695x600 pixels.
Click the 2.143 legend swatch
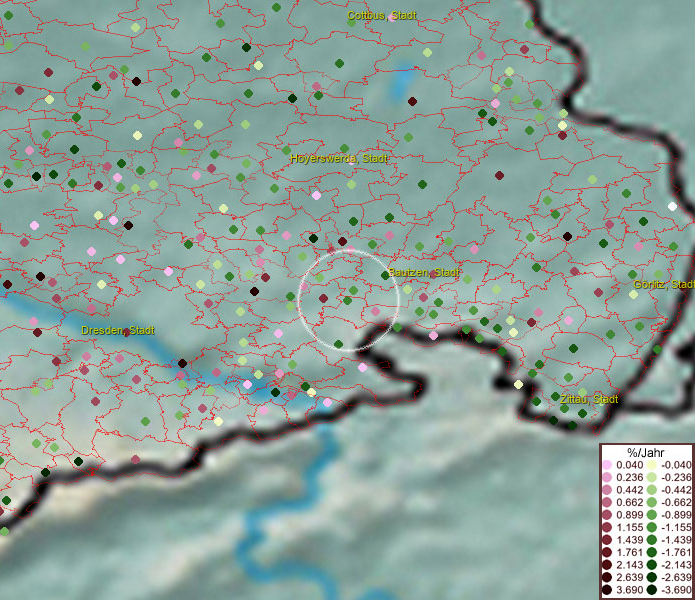click(x=606, y=567)
